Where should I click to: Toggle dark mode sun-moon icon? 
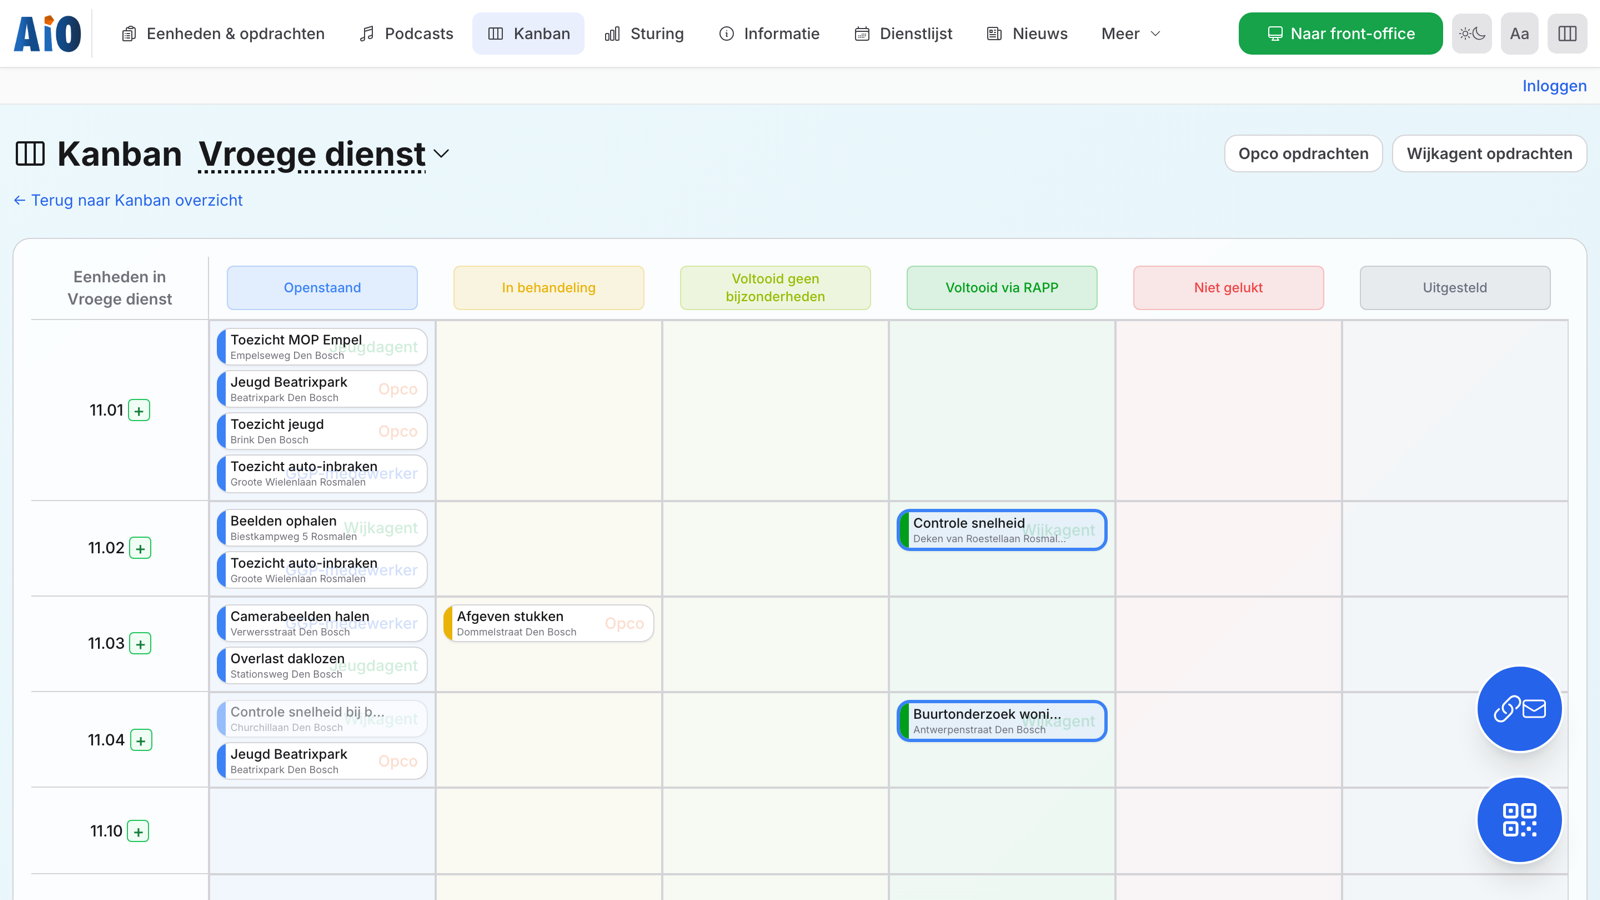pos(1472,34)
